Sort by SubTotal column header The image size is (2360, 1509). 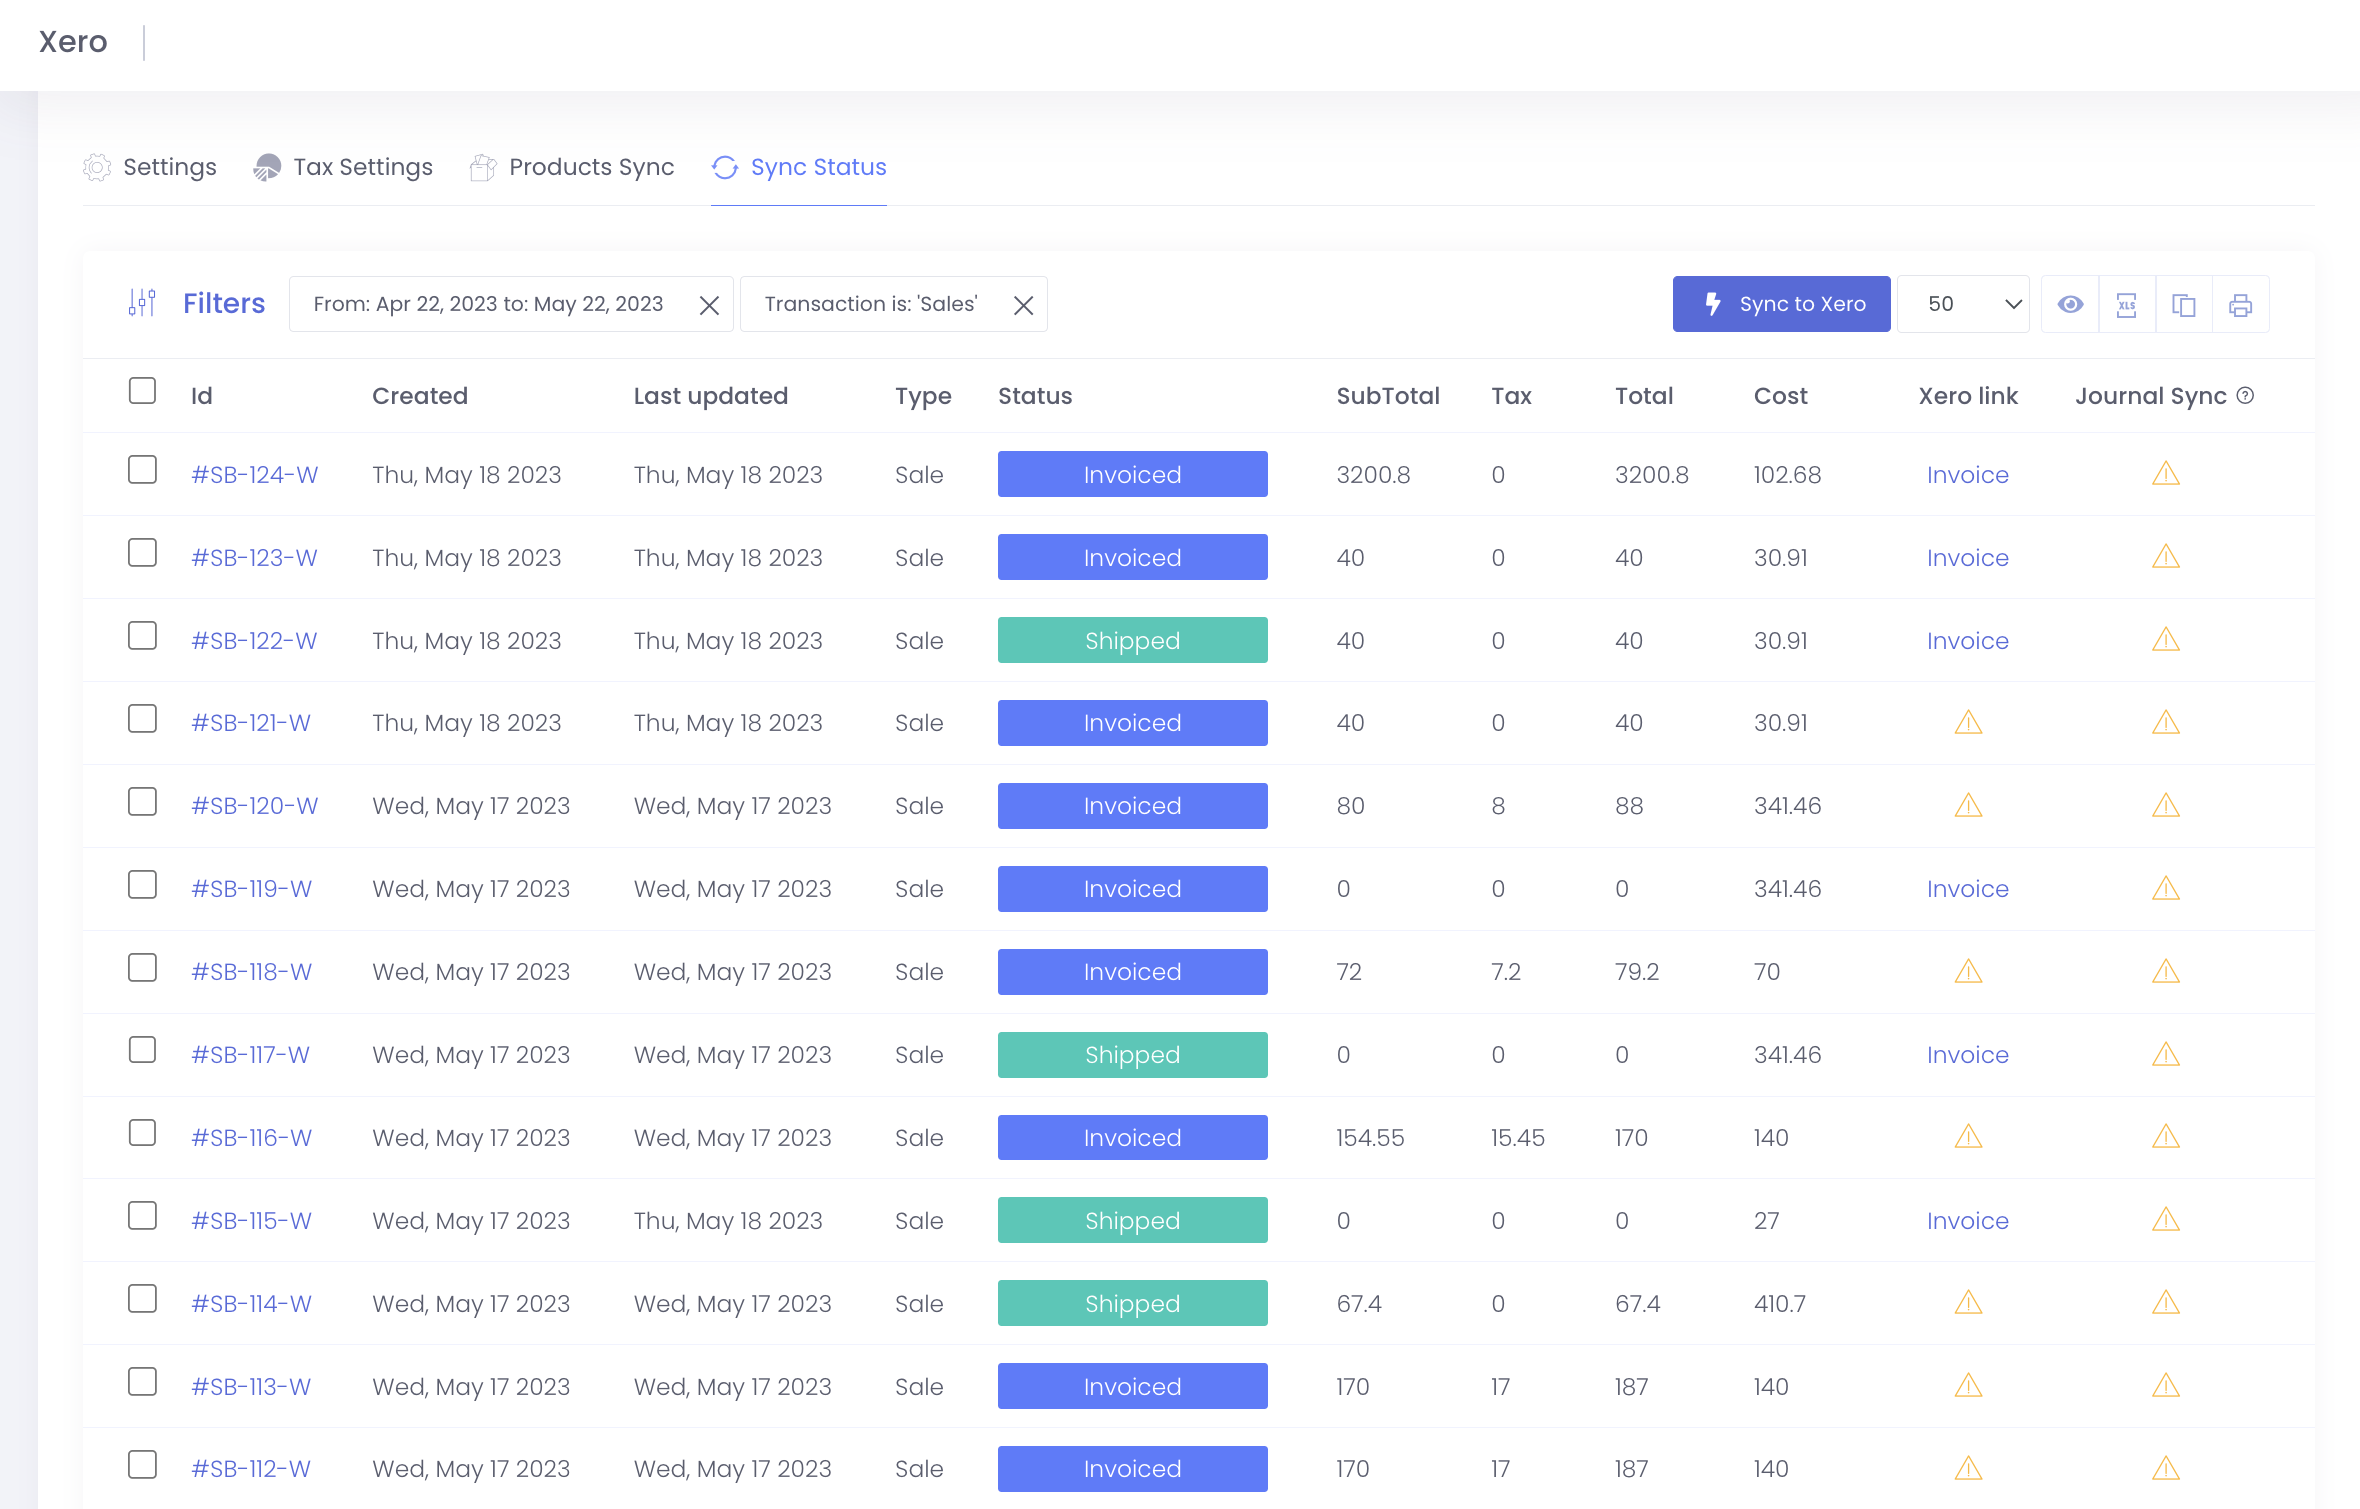[1388, 396]
